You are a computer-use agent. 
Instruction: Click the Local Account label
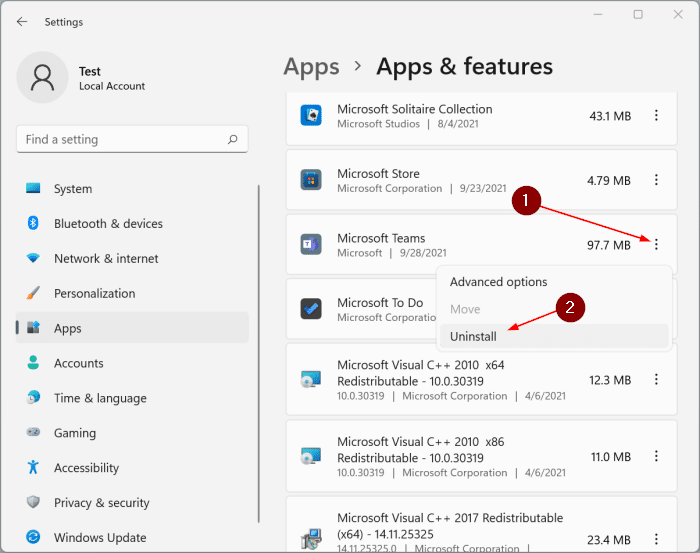tap(112, 86)
